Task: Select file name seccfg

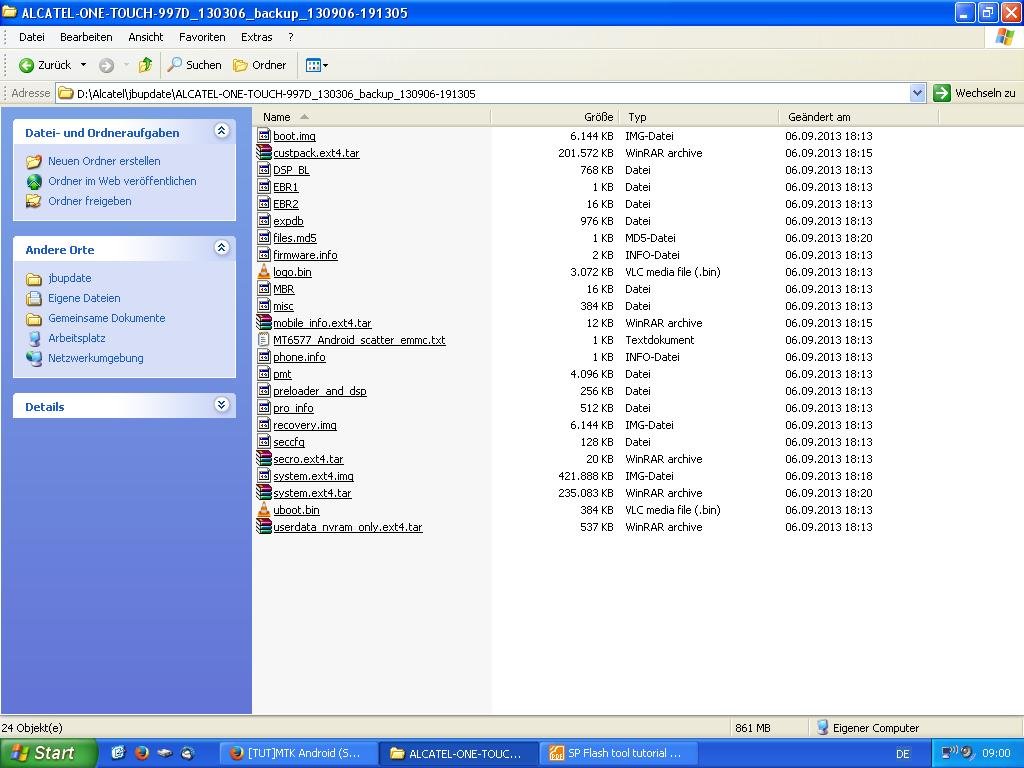Action: pyautogui.click(x=289, y=442)
